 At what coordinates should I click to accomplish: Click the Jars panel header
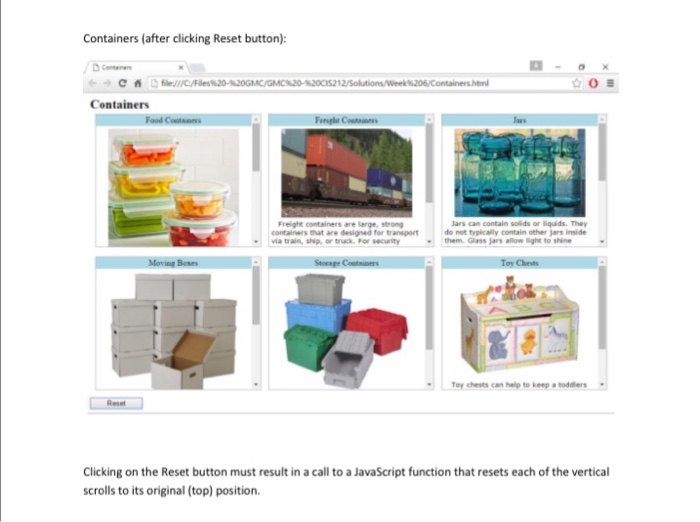520,120
